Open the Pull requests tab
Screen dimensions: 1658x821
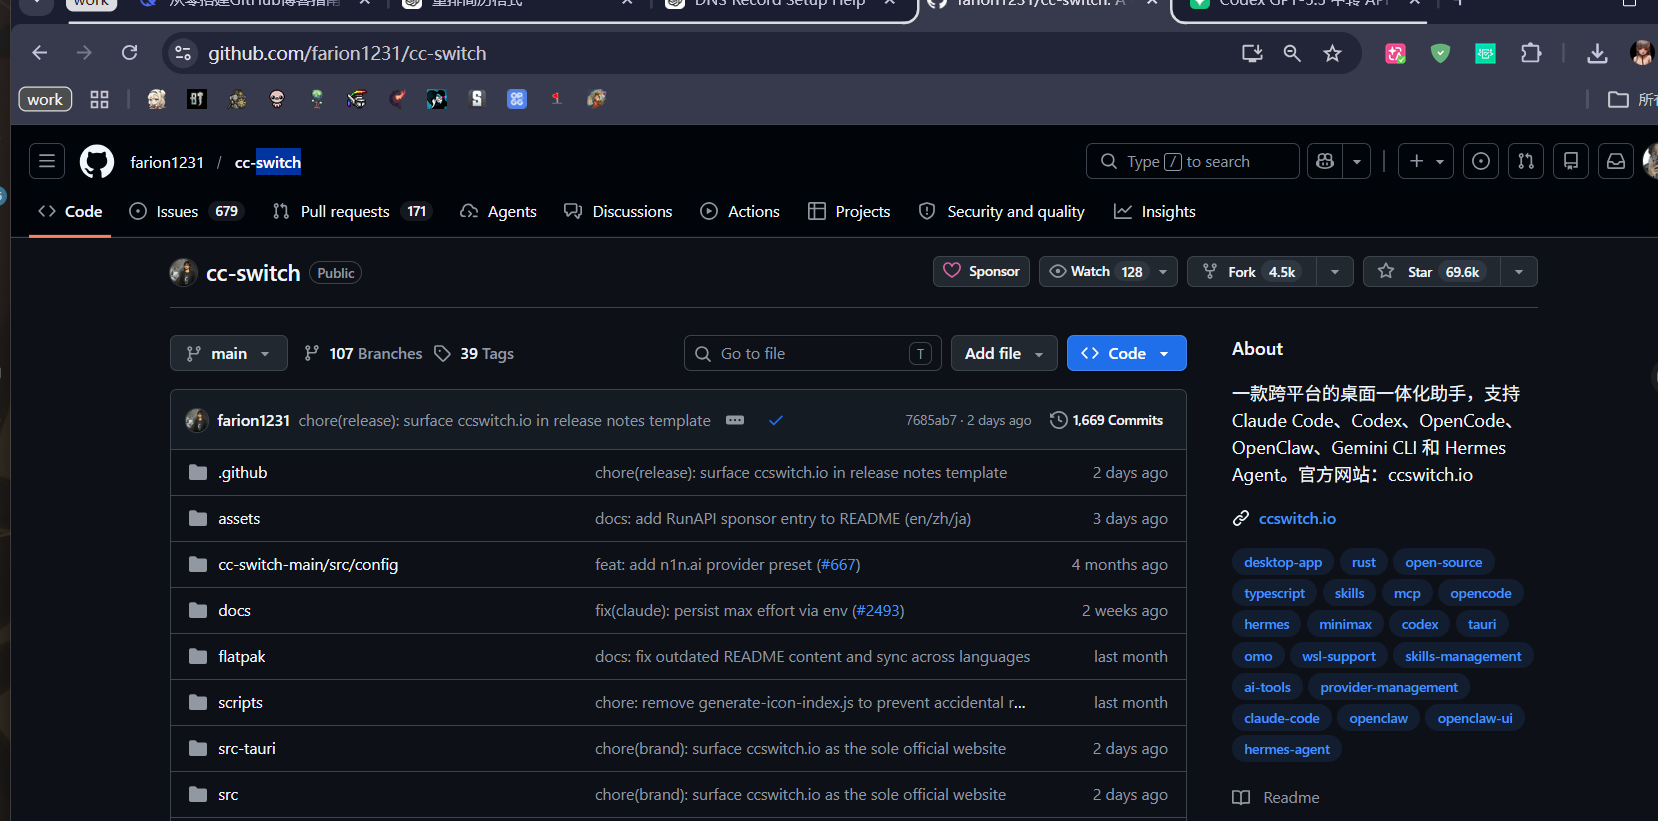(x=352, y=211)
